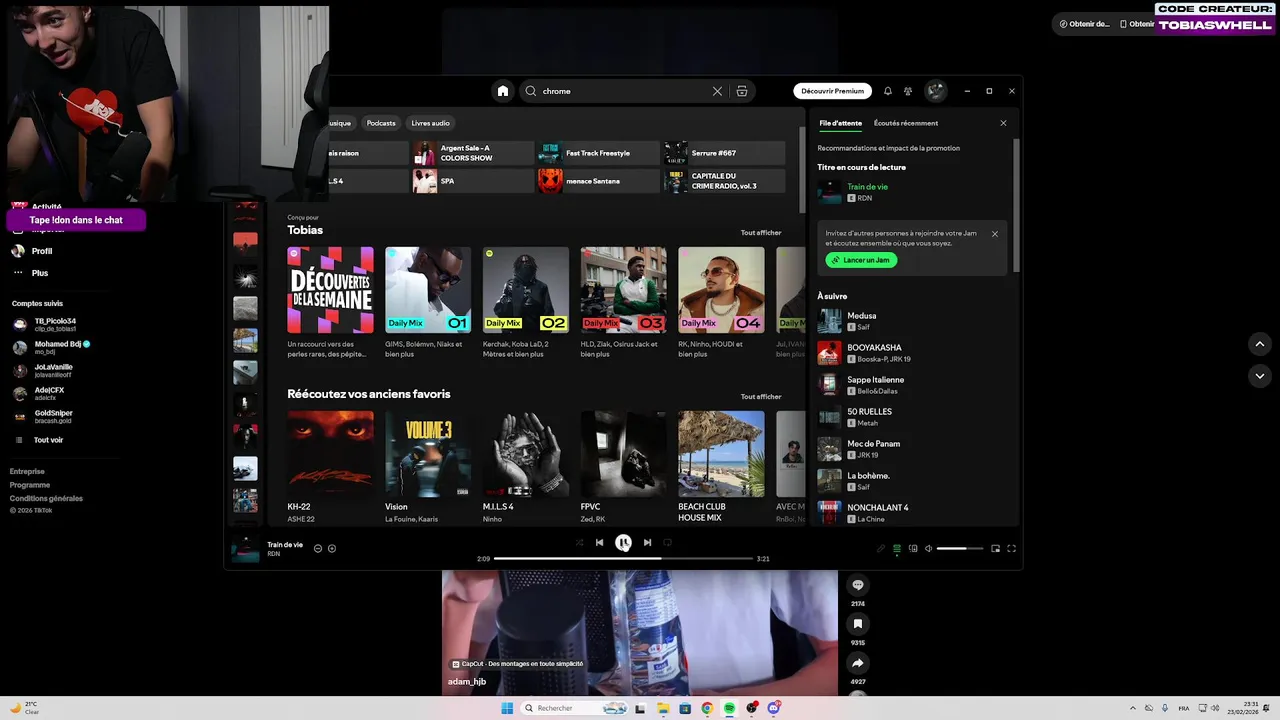
Task: Click inside the Spotify search field
Action: (x=622, y=91)
